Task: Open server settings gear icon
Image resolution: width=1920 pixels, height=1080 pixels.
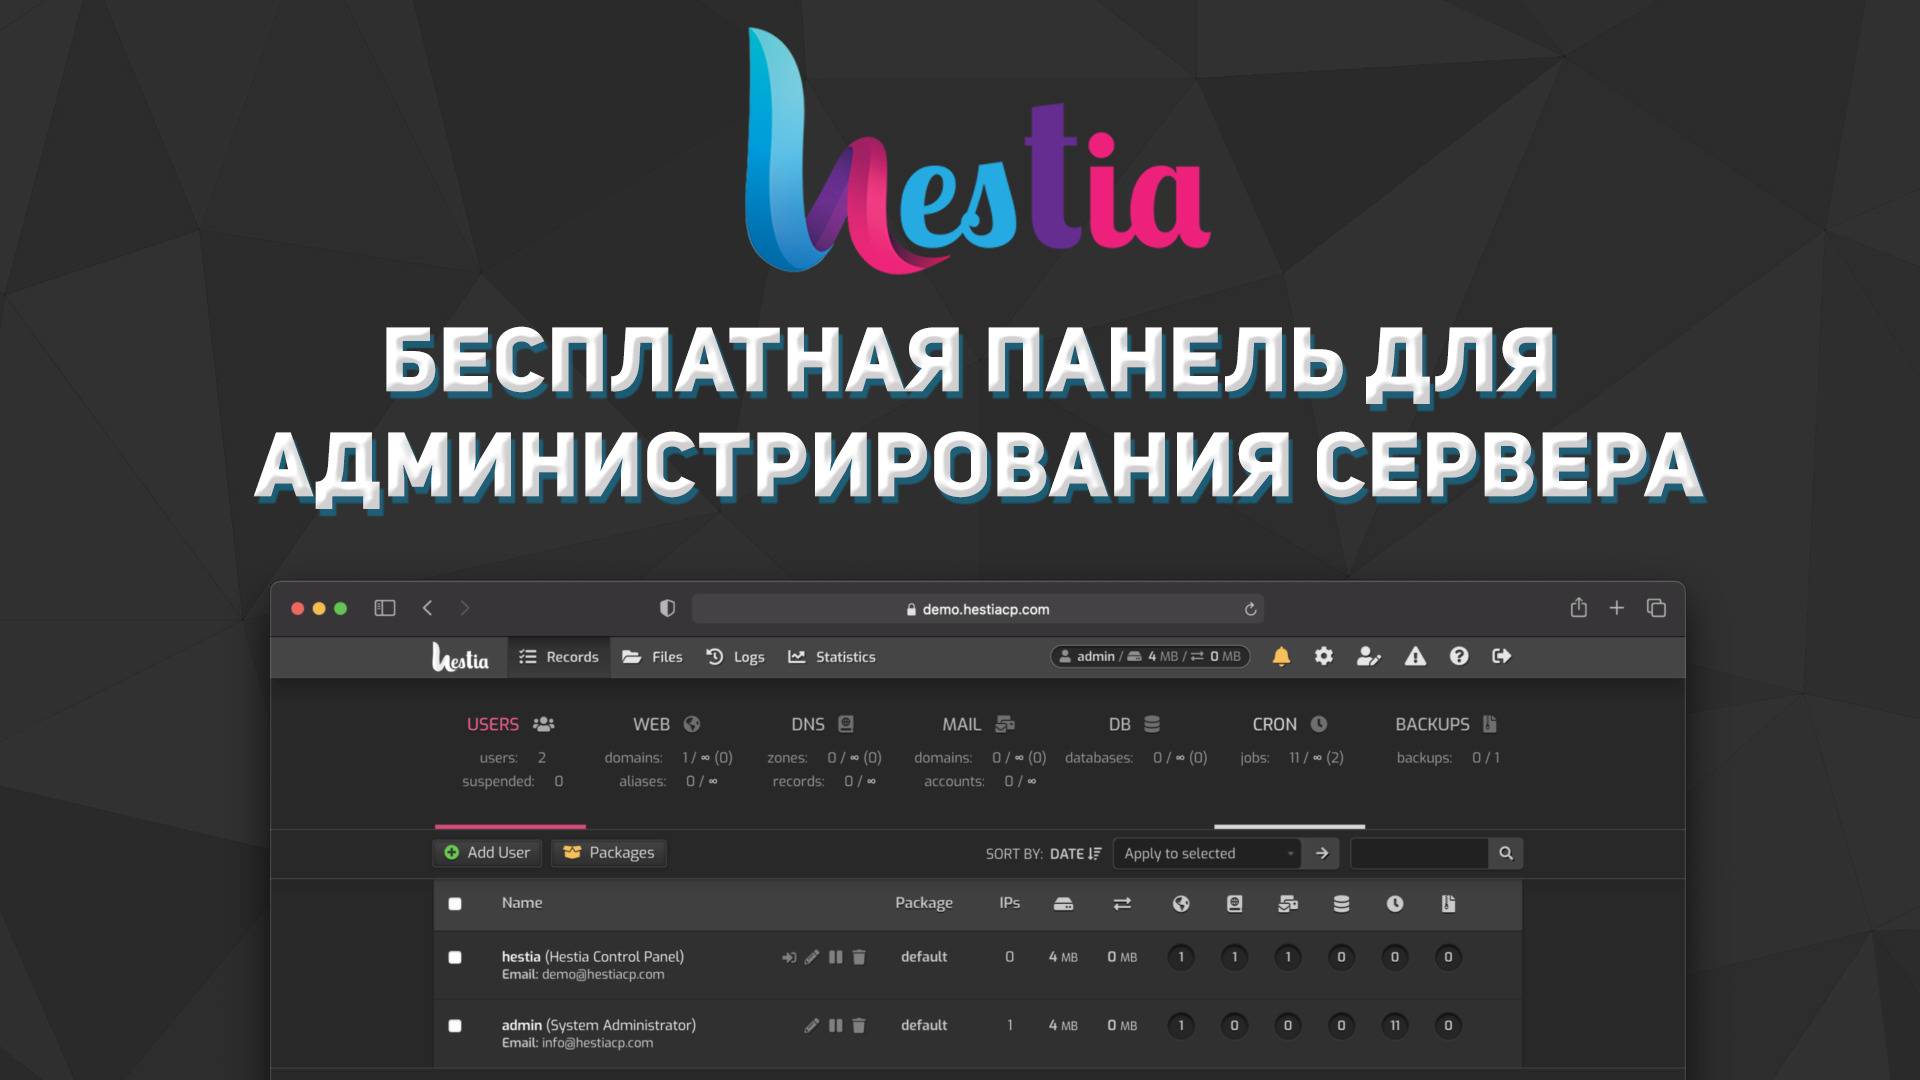Action: (x=1324, y=656)
